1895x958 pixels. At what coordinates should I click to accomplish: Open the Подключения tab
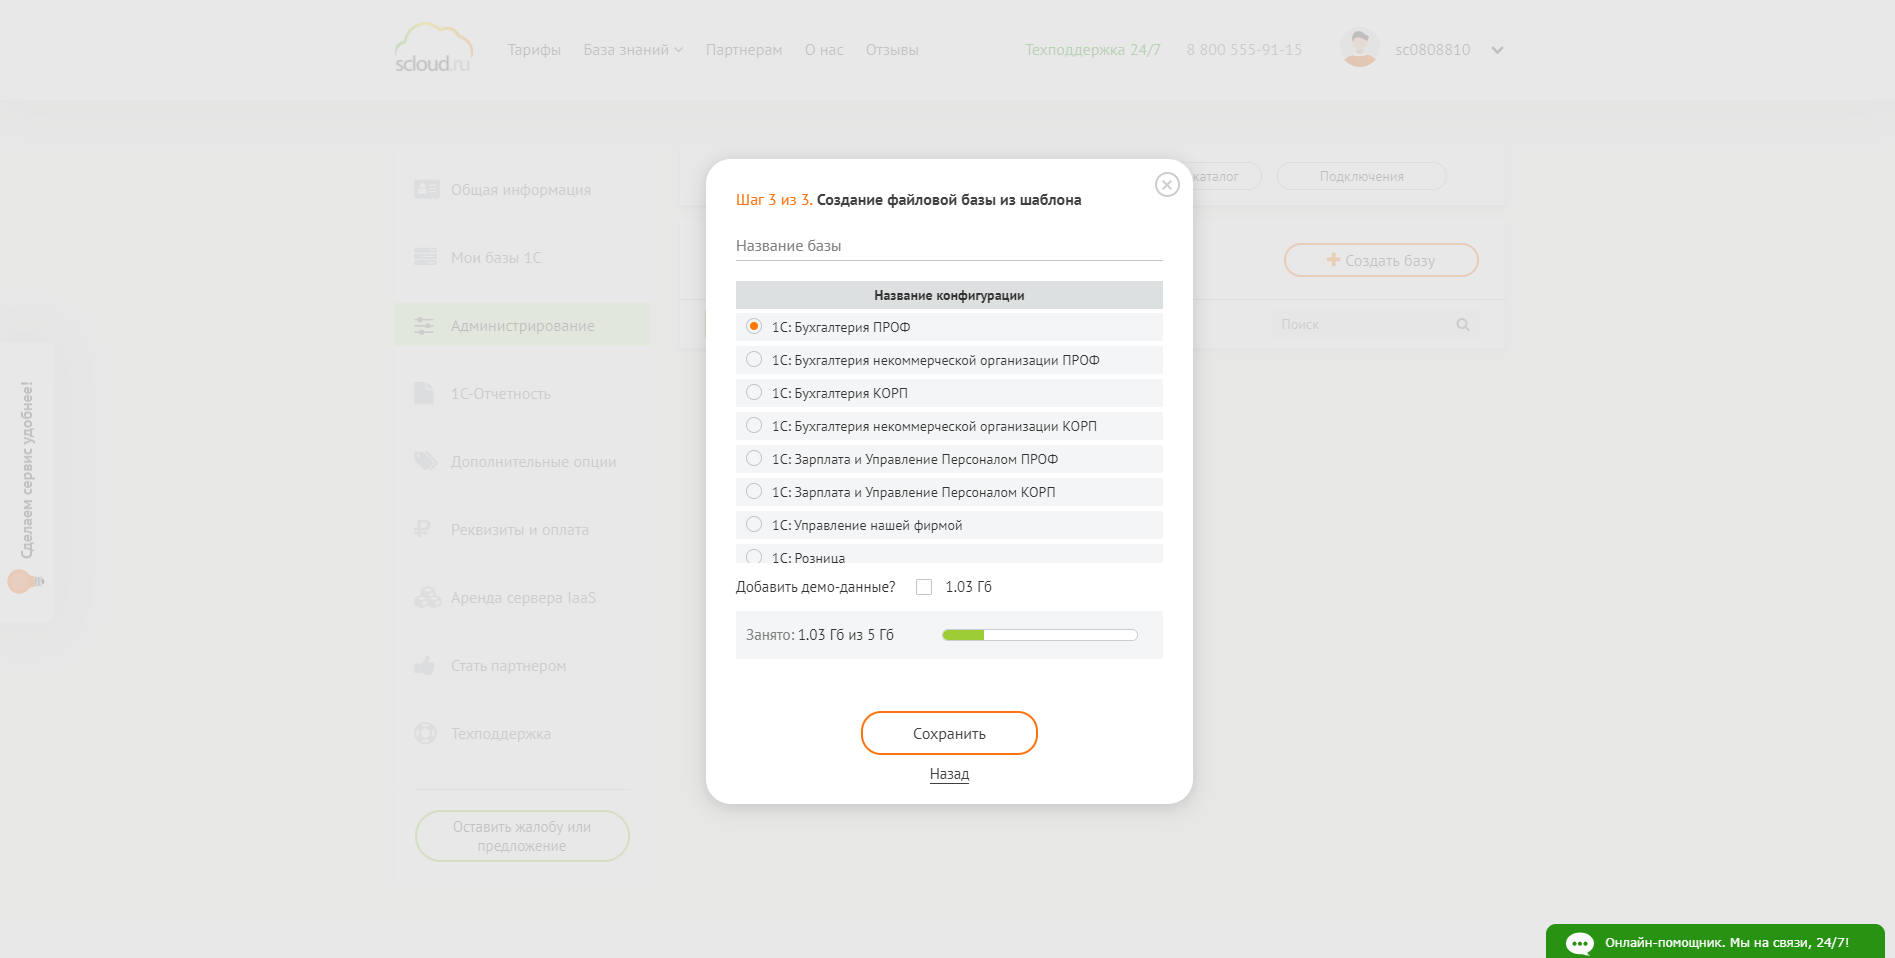[1361, 176]
